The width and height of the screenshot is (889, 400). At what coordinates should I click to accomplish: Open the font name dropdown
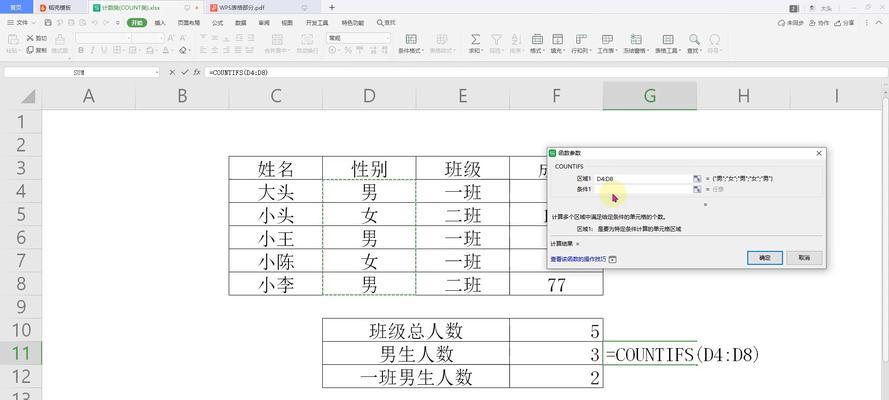pos(129,38)
